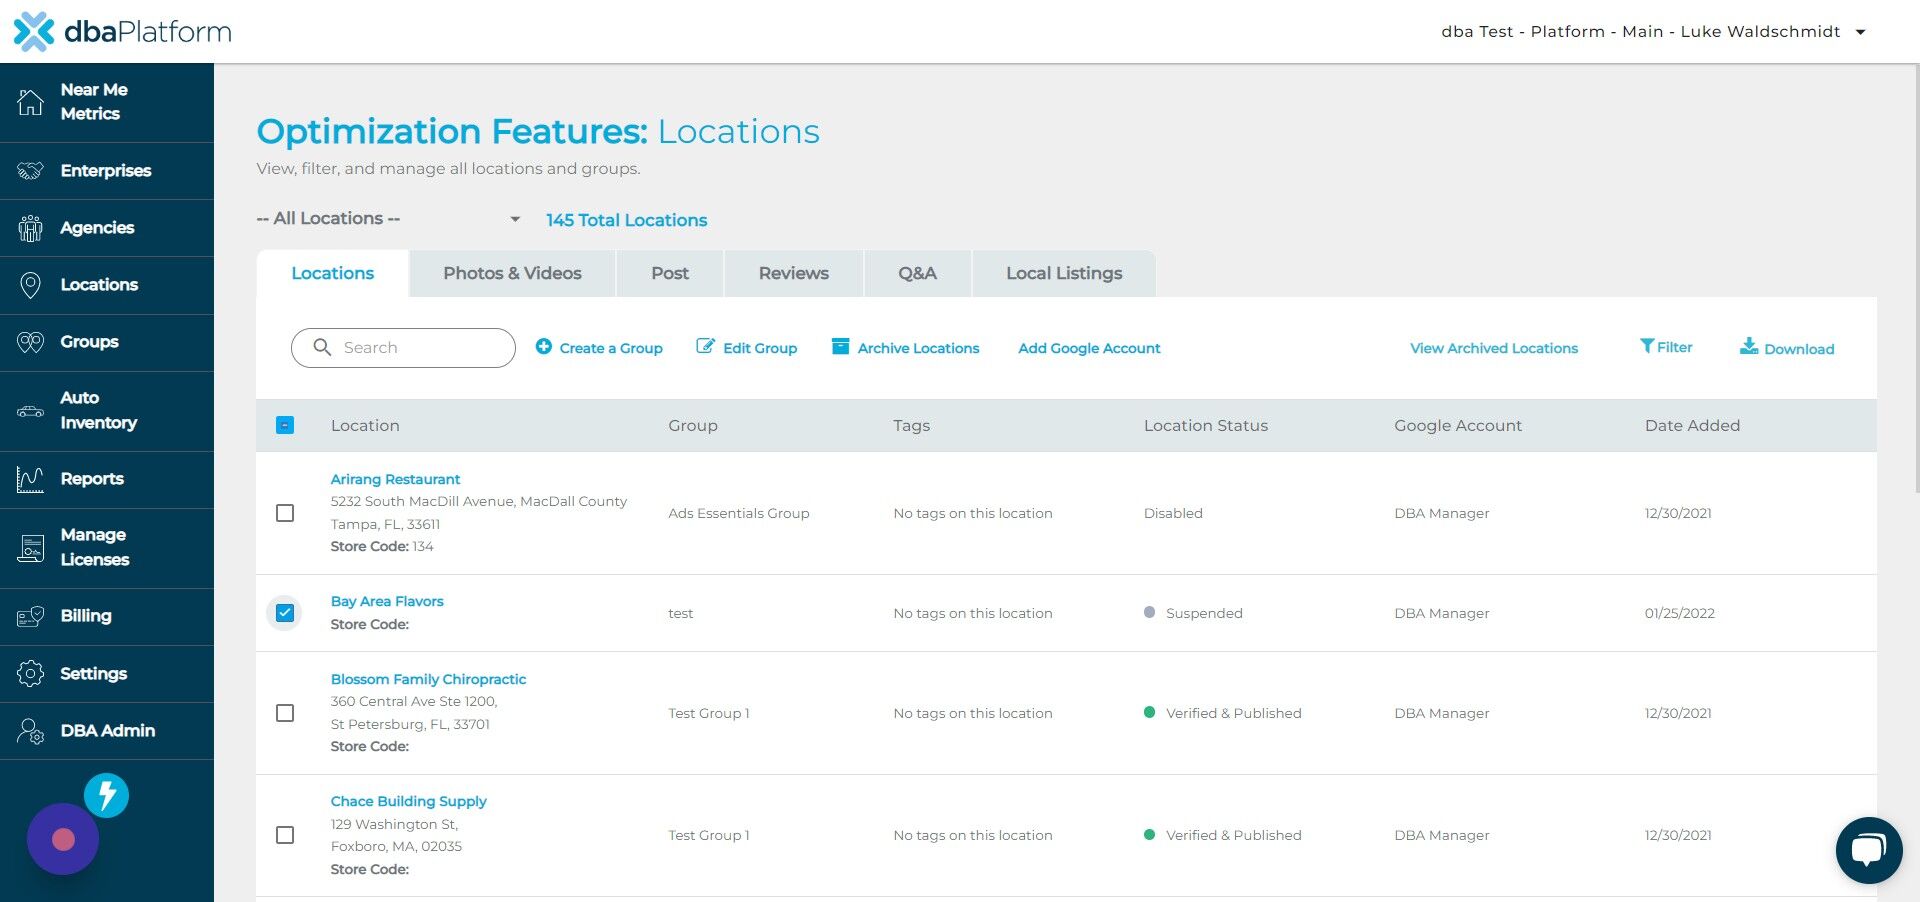Click inside the Search field
This screenshot has height=902, width=1920.
[403, 347]
